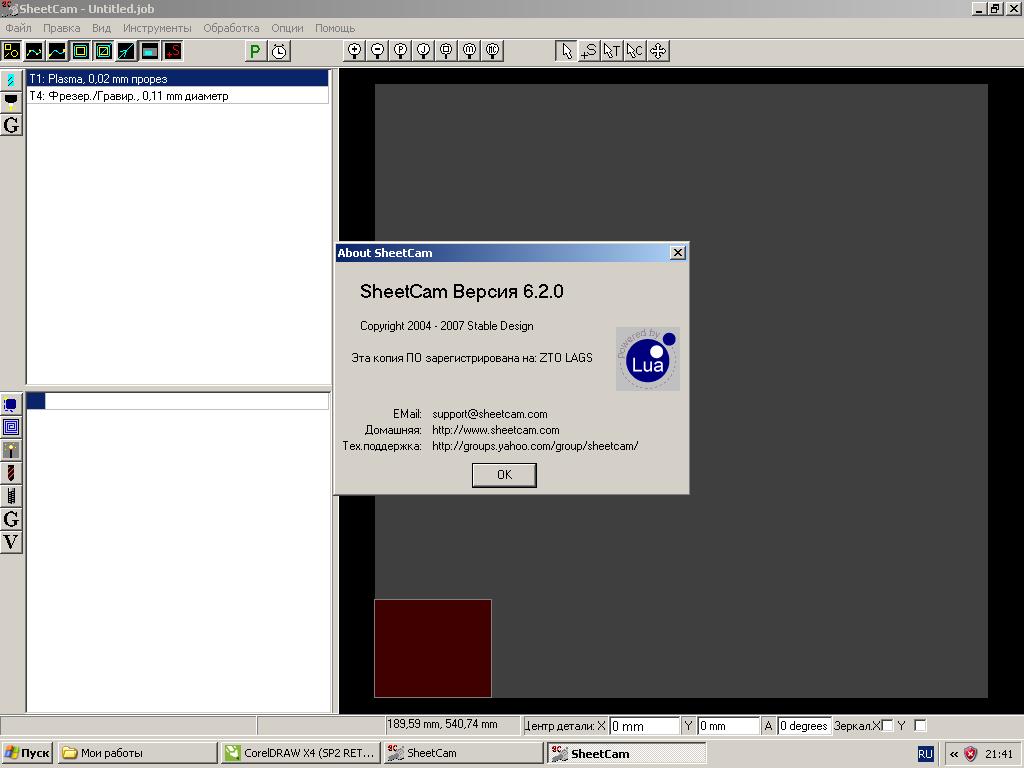Viewport: 1024px width, 768px height.
Task: Click the V operation icon
Action: click(x=11, y=542)
